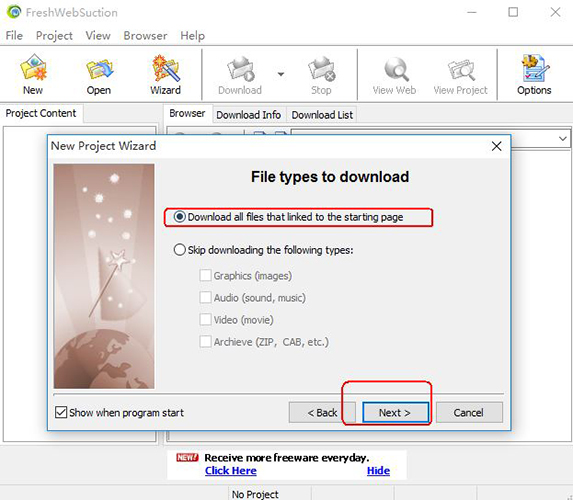Select Skip downloading the following types option
This screenshot has width=573, height=500.
179,250
